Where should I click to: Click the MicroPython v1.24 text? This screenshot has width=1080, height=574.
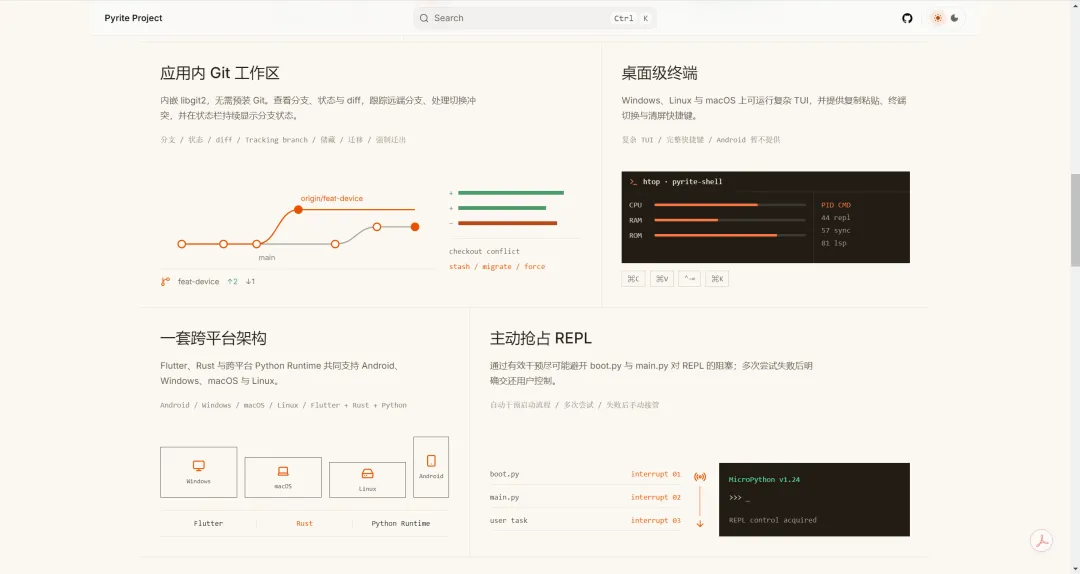[x=764, y=479]
